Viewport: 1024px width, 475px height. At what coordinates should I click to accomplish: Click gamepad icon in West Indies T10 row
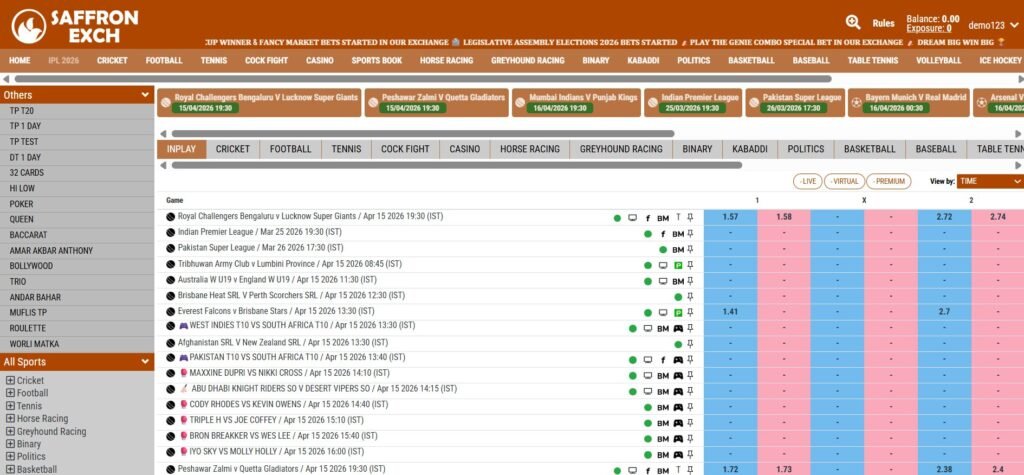(x=677, y=328)
